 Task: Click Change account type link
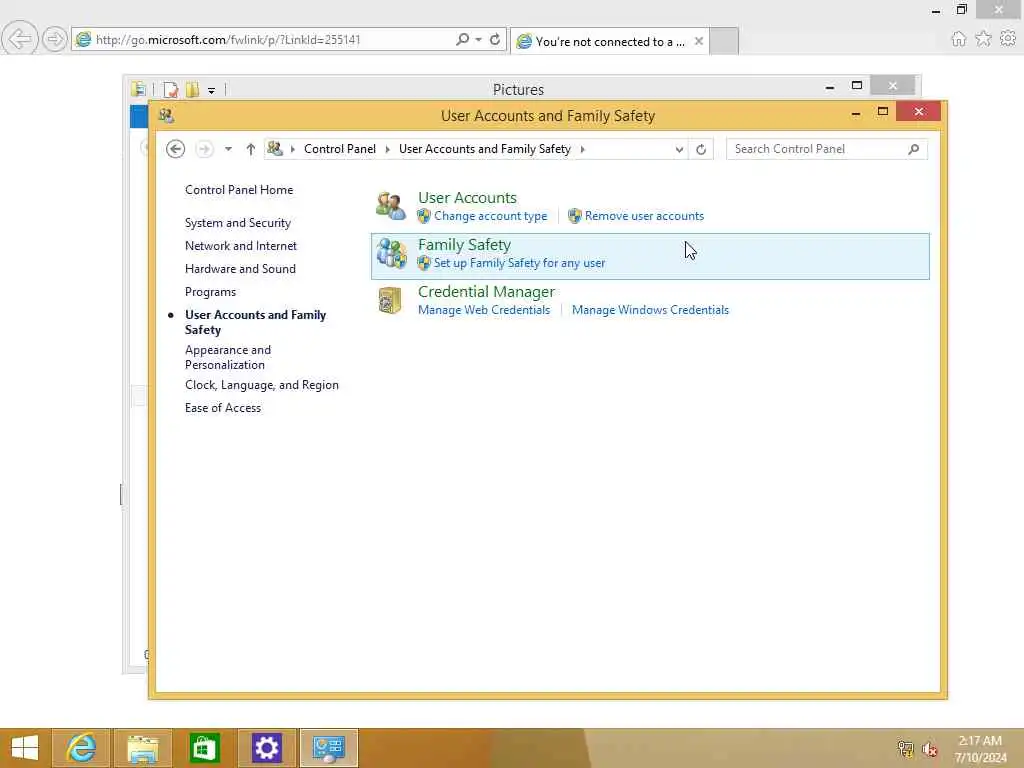490,216
